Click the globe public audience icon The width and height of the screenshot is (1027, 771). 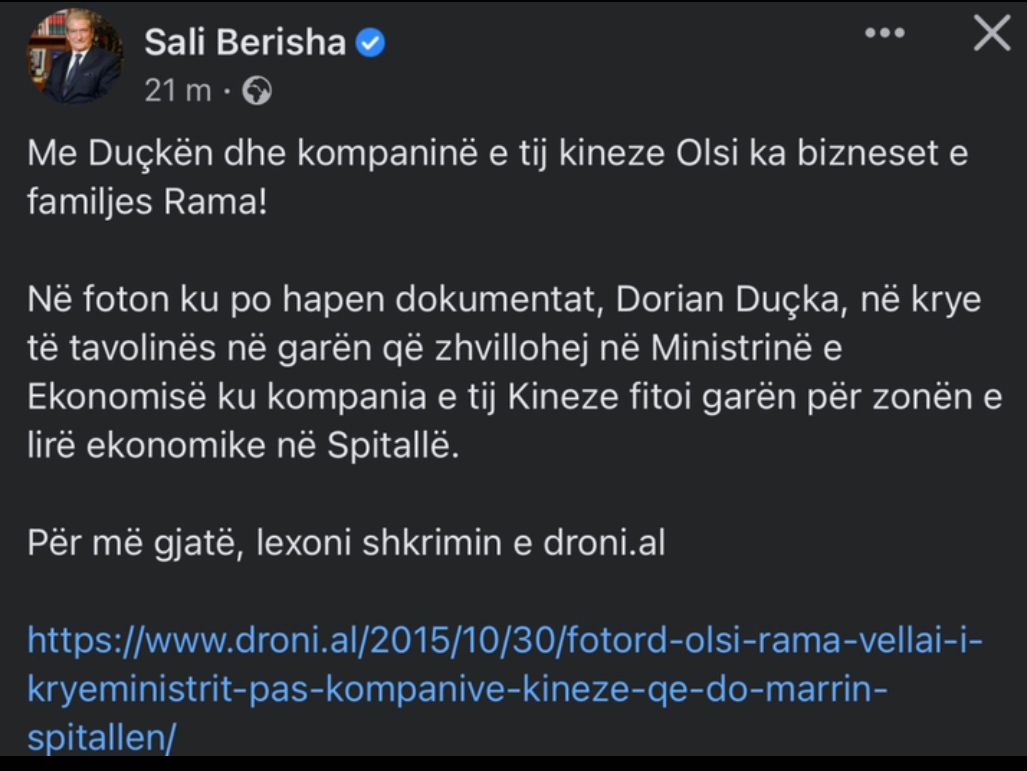[257, 91]
